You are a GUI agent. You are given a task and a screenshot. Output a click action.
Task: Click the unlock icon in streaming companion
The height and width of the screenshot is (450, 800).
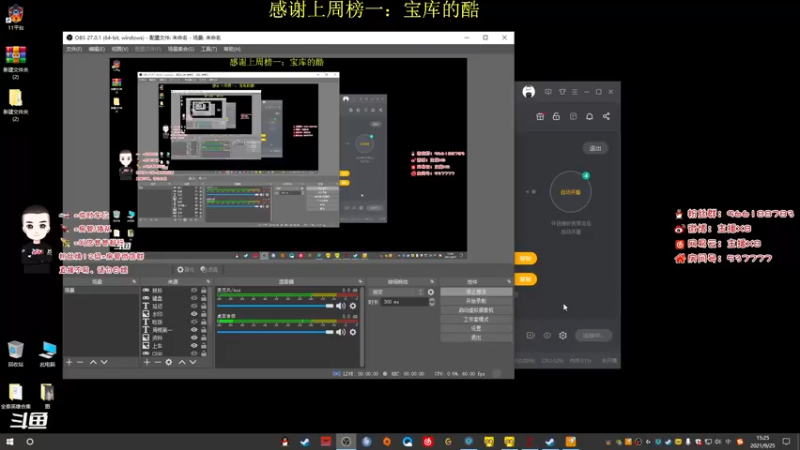[556, 116]
